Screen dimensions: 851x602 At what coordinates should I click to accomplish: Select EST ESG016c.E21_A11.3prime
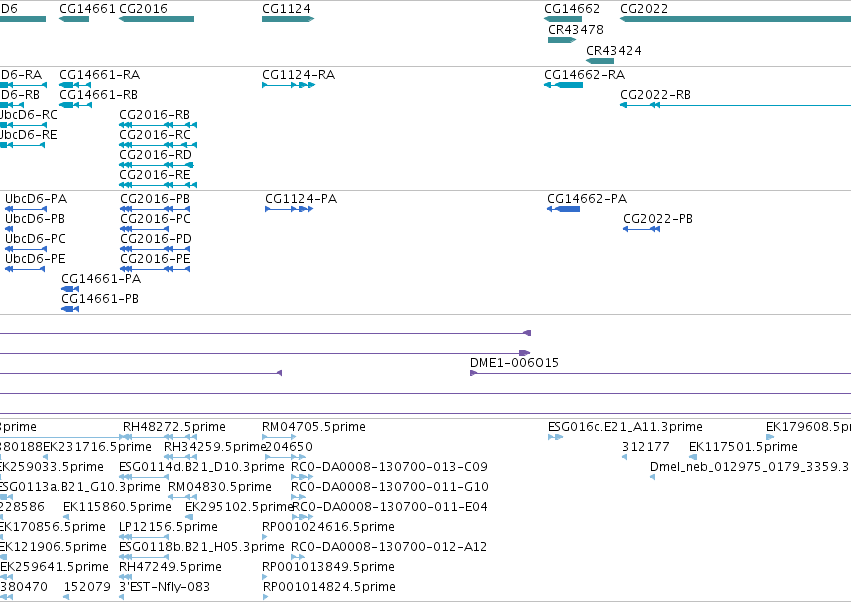625,427
